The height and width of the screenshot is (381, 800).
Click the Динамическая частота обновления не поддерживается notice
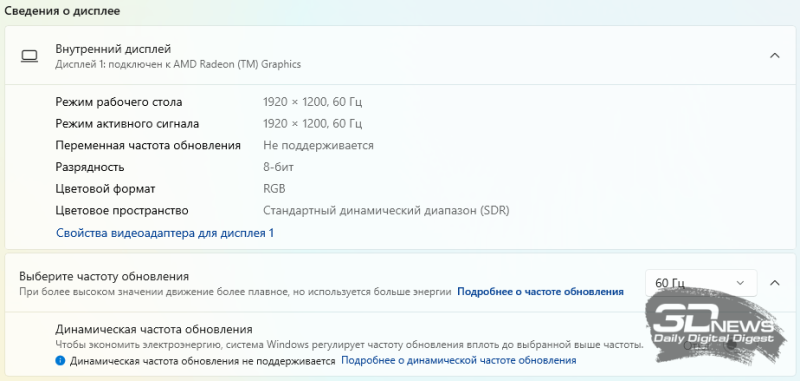point(203,361)
